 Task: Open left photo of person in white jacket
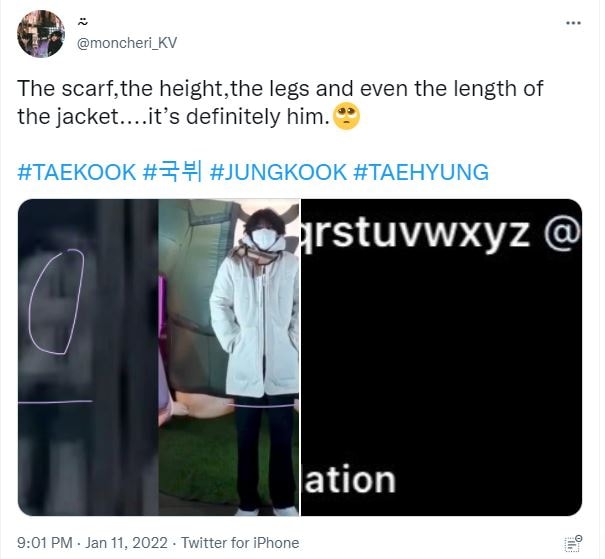[x=159, y=357]
